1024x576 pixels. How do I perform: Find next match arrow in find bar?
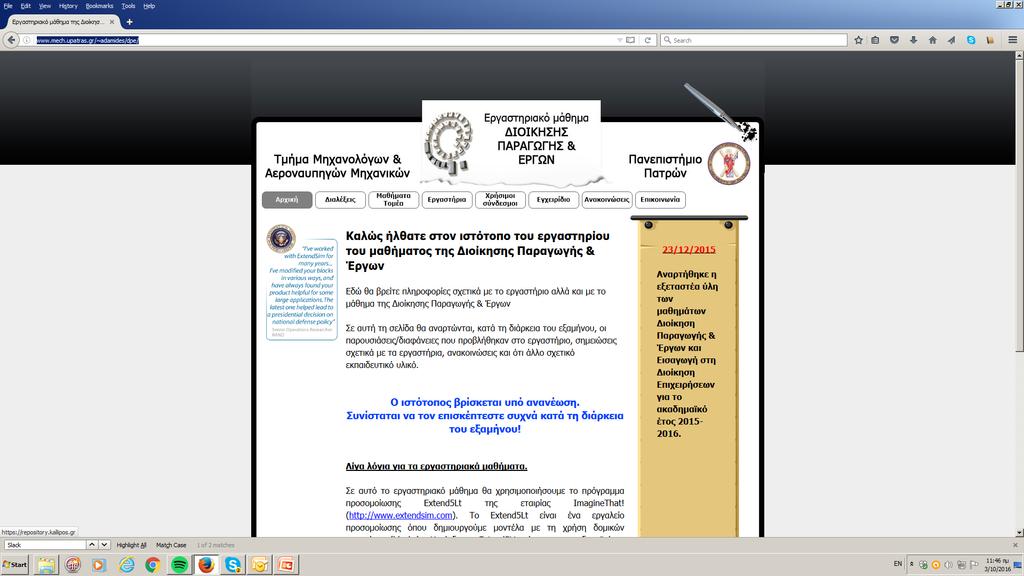[x=104, y=545]
